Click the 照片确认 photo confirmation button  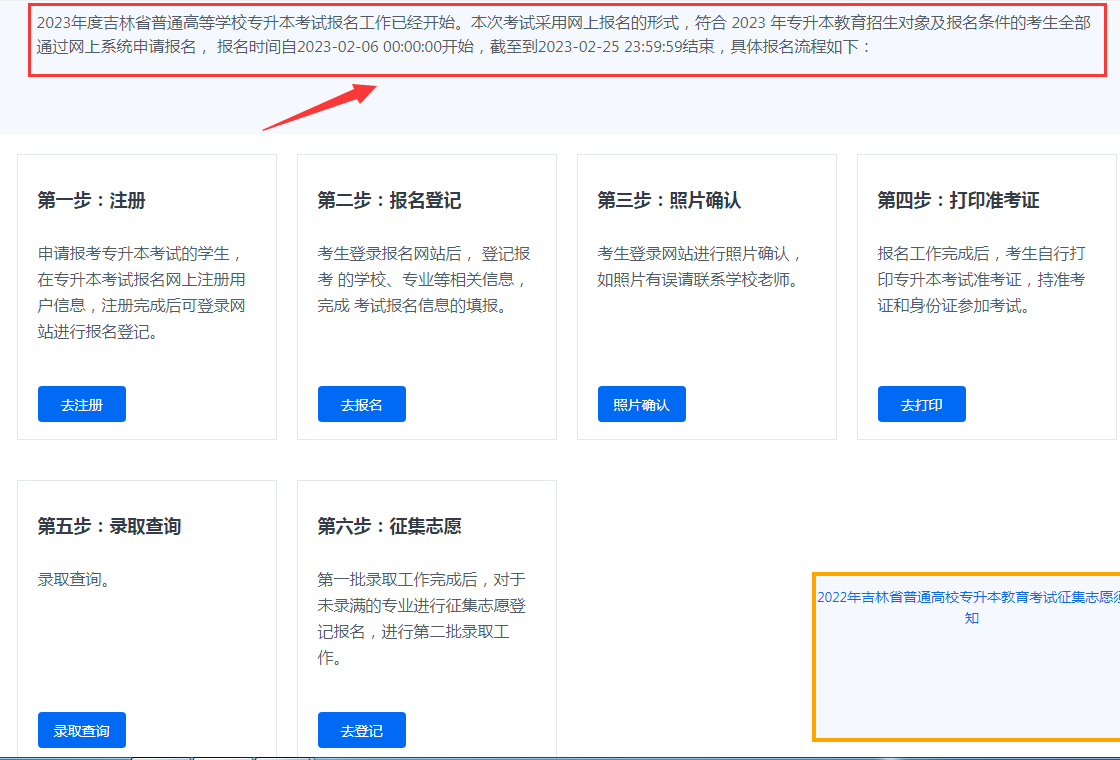pyautogui.click(x=641, y=403)
